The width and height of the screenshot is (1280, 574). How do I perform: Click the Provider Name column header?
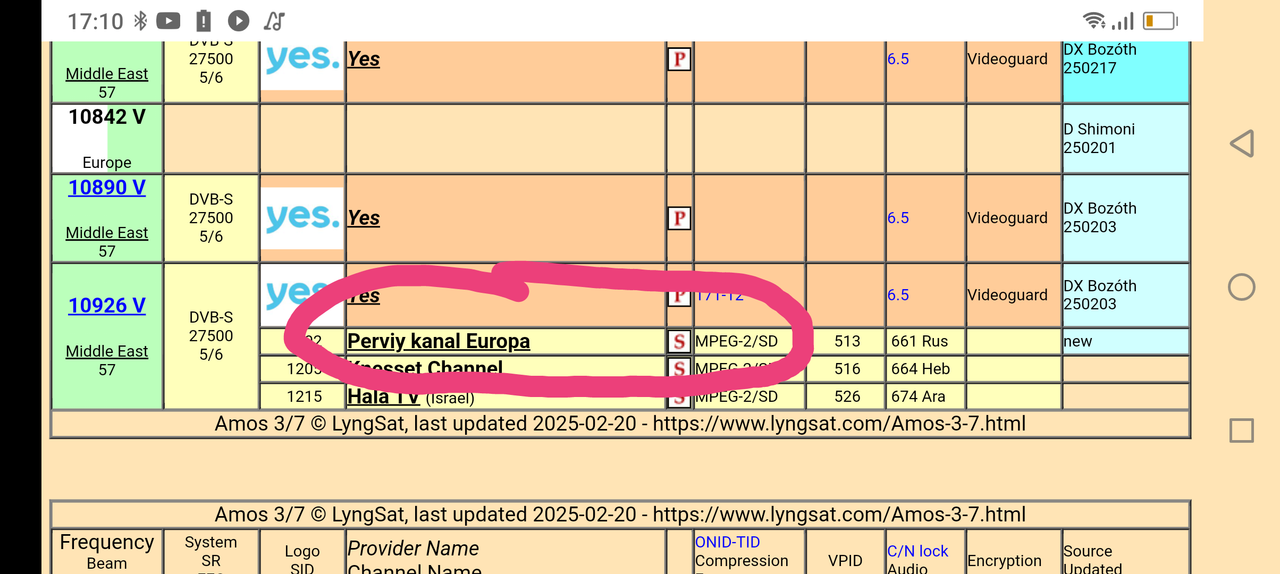(x=413, y=549)
